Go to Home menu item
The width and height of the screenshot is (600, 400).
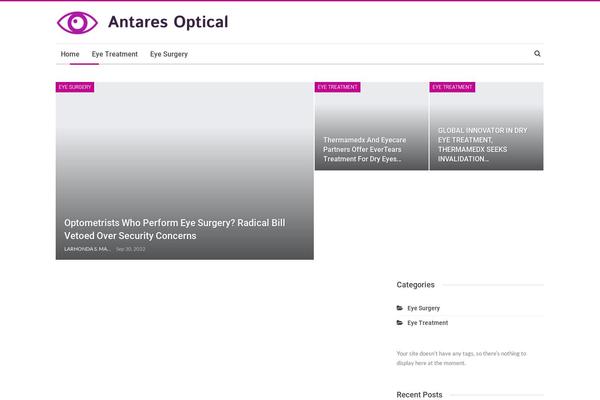(x=70, y=54)
